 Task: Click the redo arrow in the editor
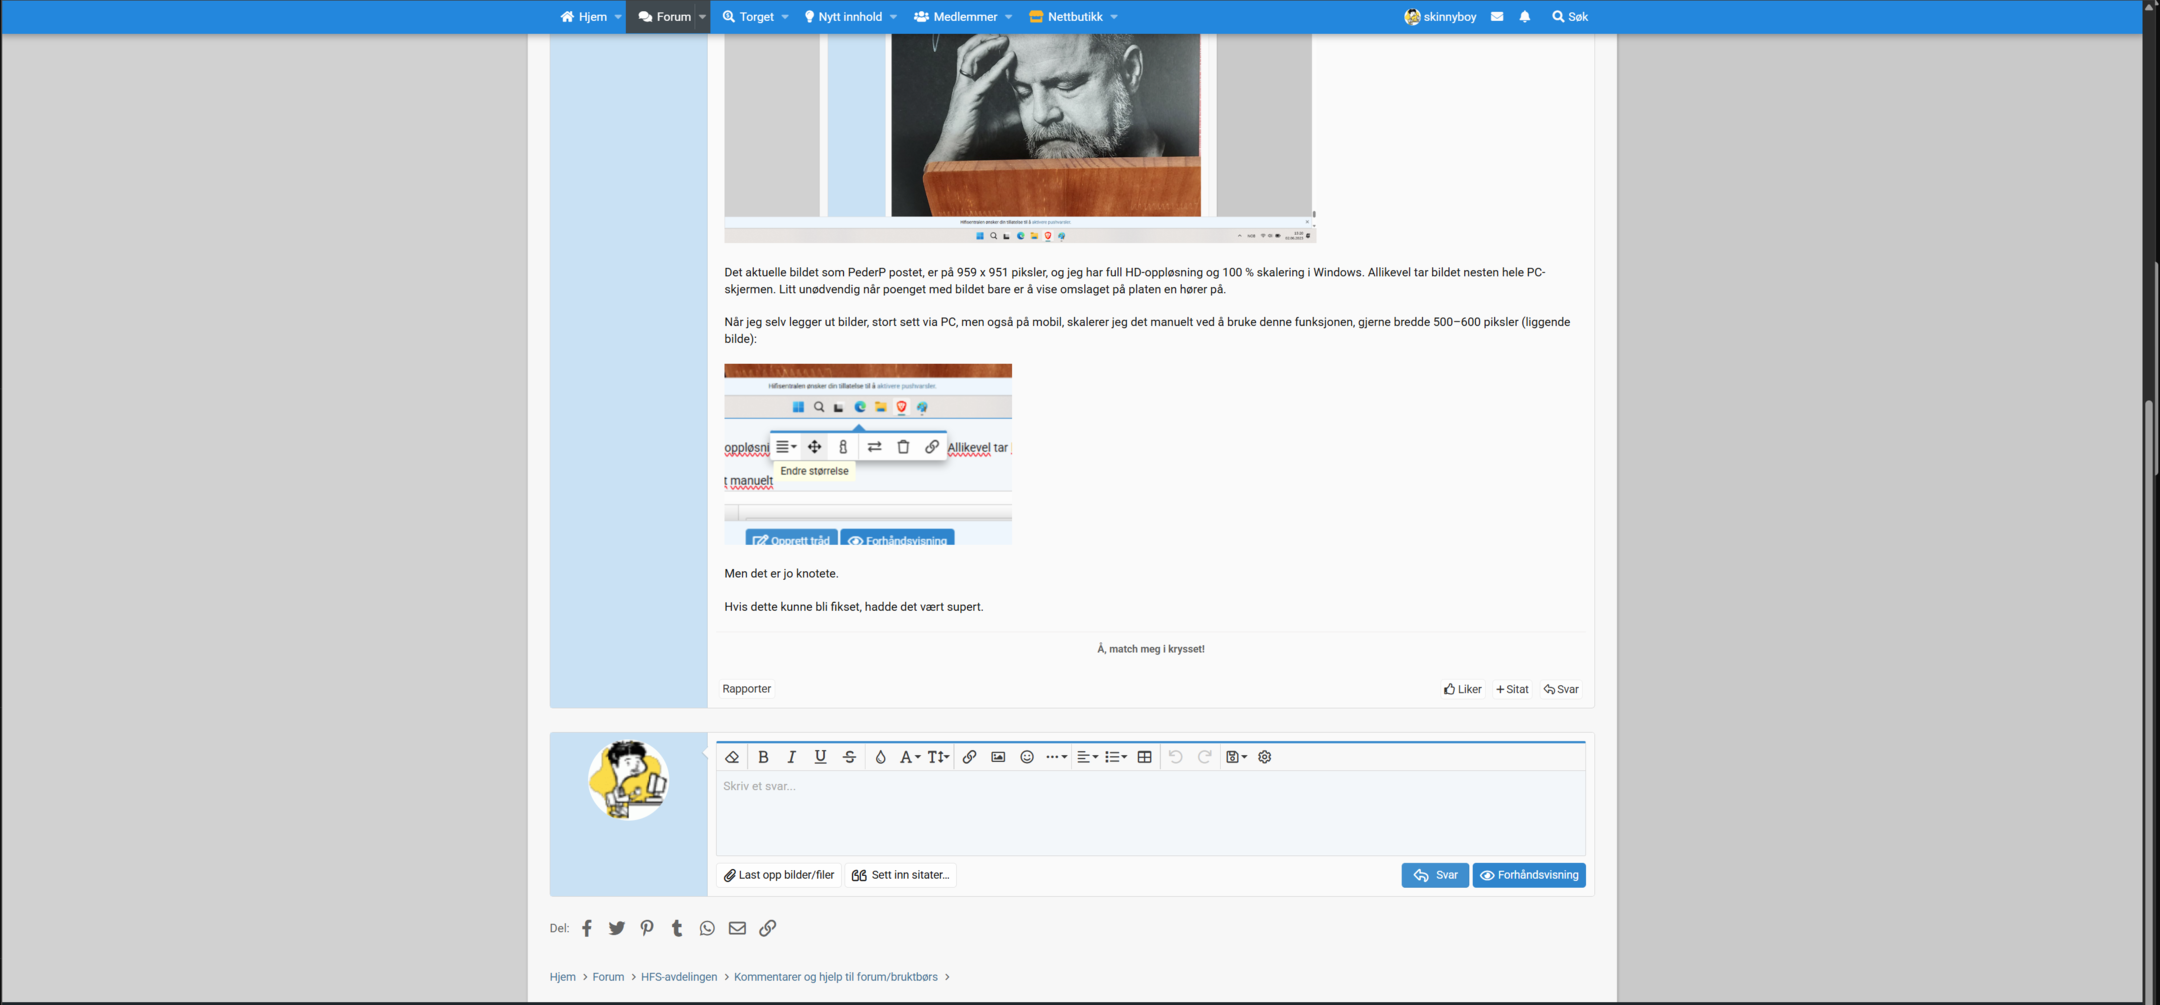click(x=1205, y=757)
